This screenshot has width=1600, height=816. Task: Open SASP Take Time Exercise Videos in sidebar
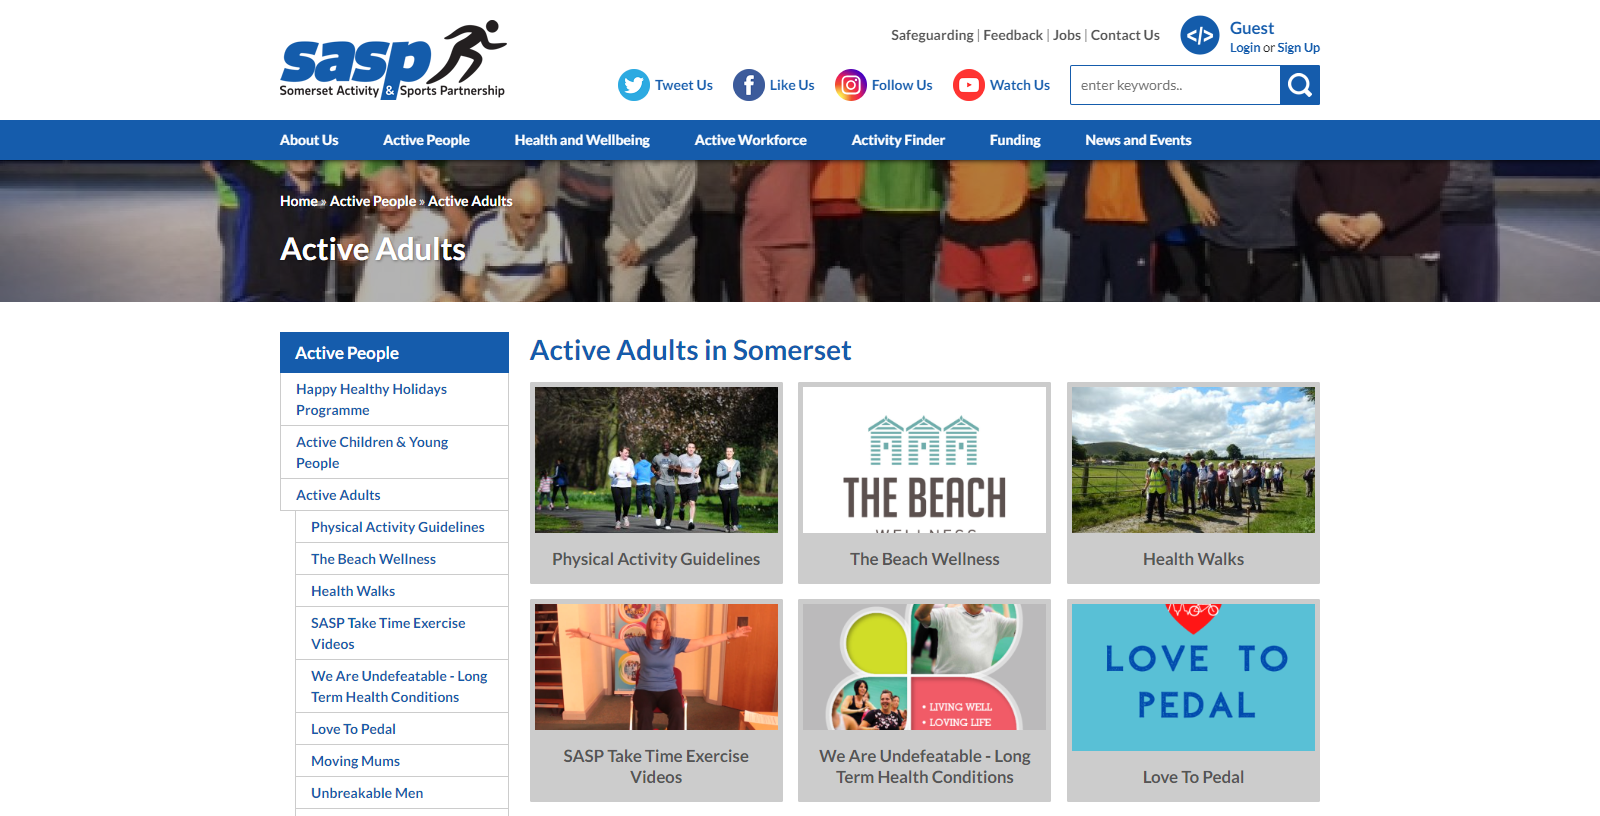click(402, 633)
